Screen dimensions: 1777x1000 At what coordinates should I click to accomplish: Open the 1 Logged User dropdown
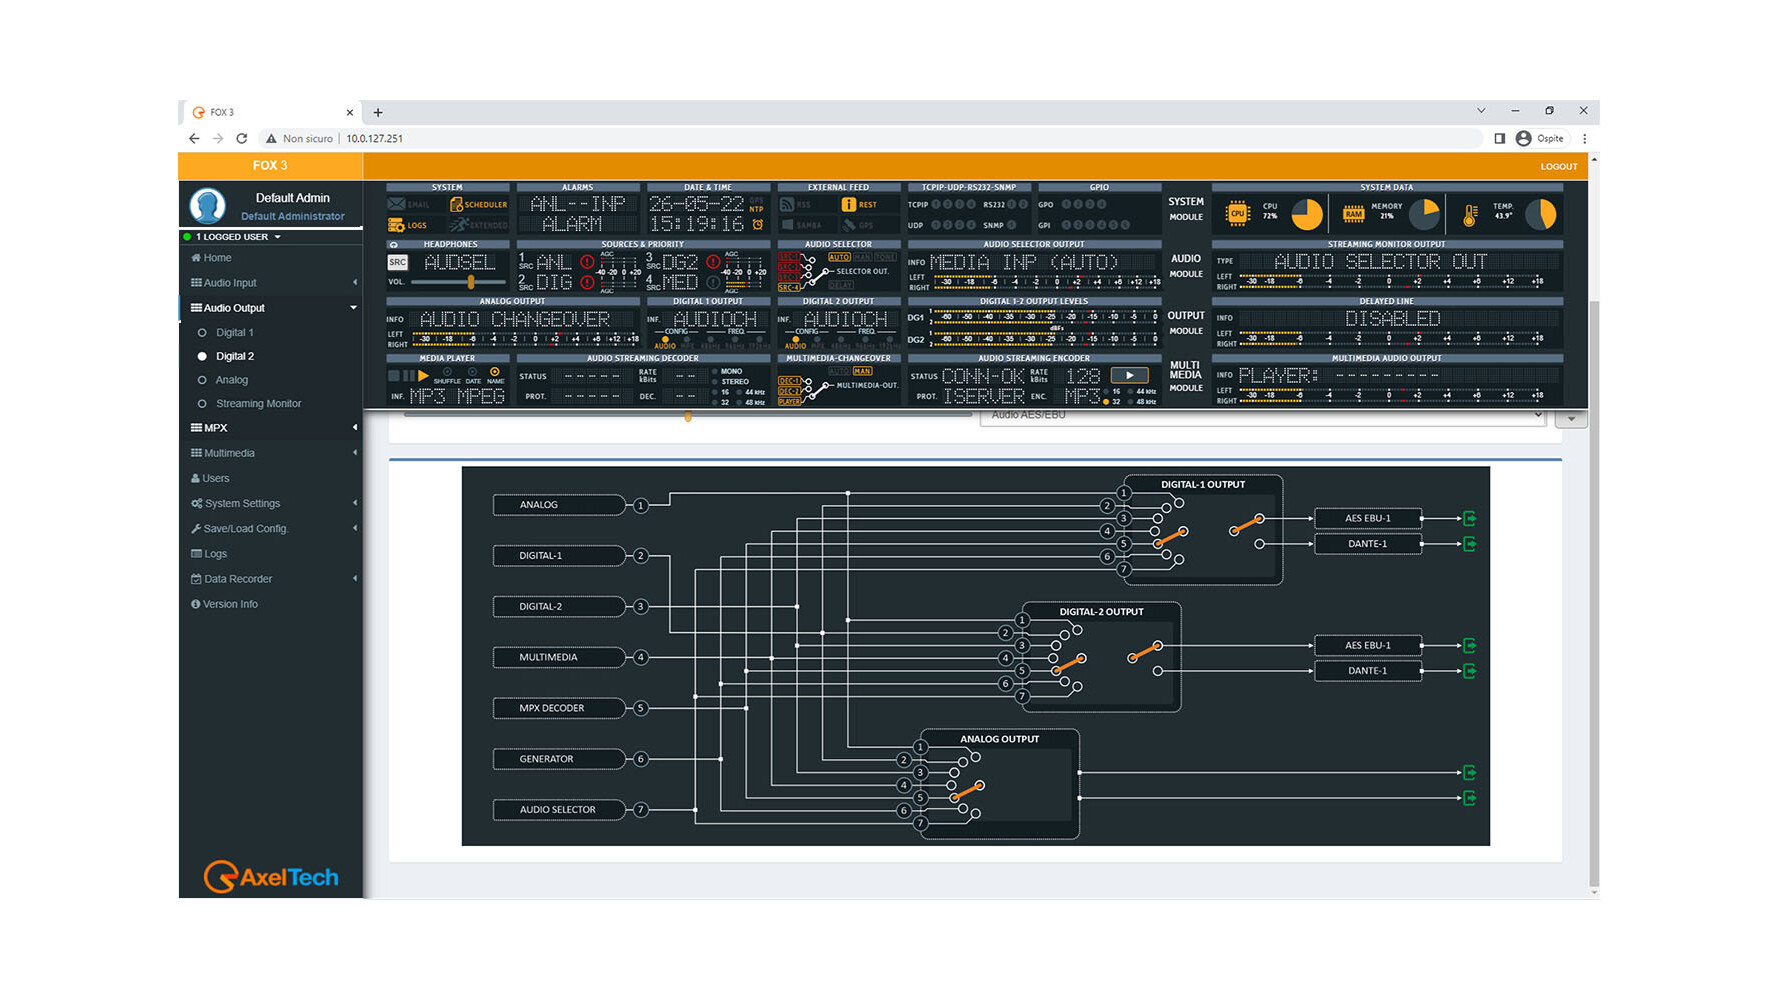(x=238, y=237)
